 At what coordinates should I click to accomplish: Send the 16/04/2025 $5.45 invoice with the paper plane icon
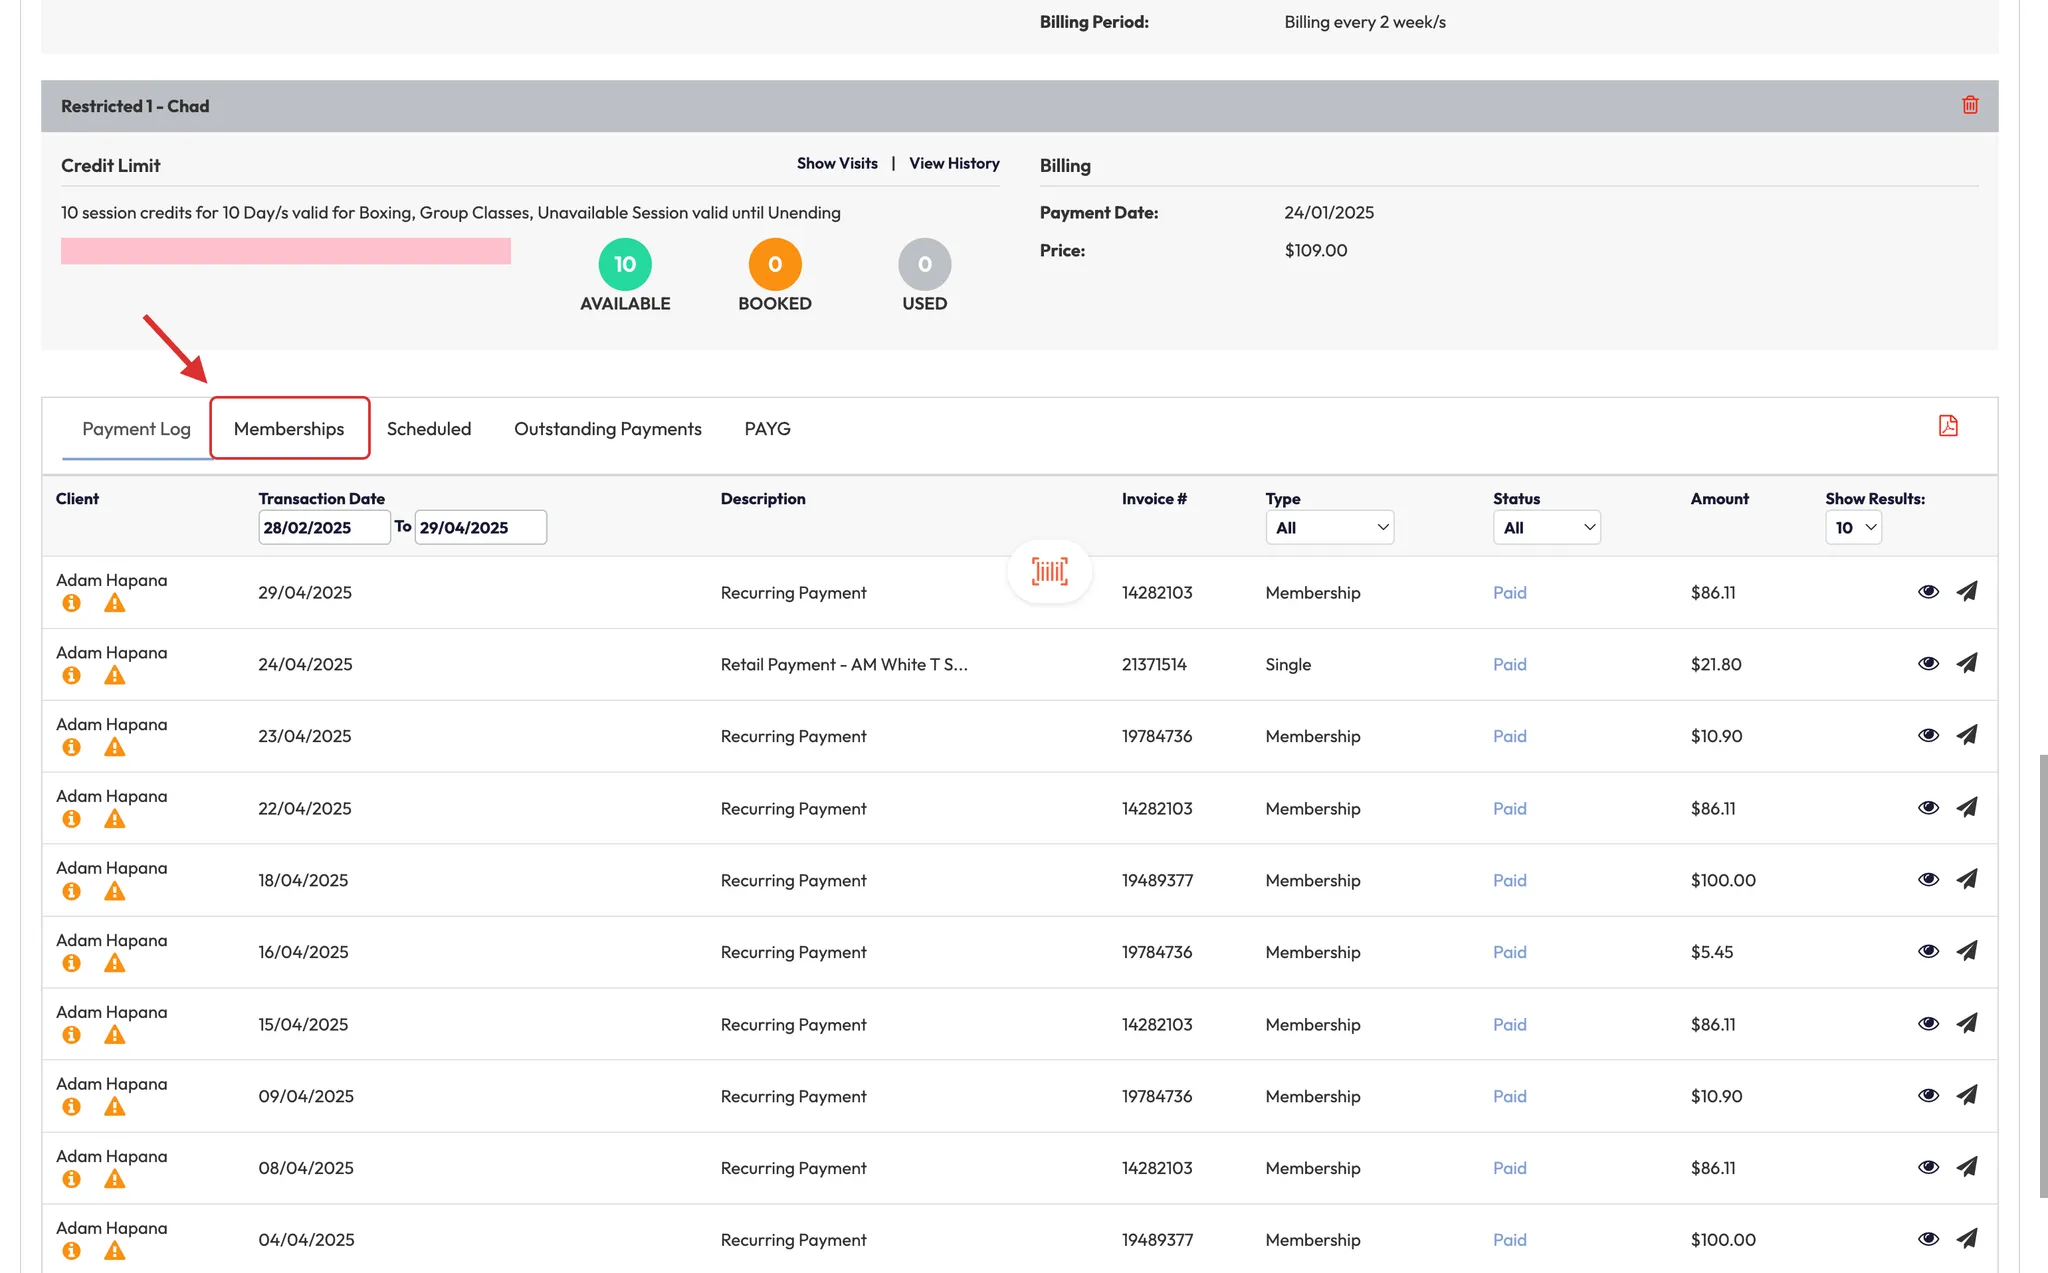click(1966, 951)
